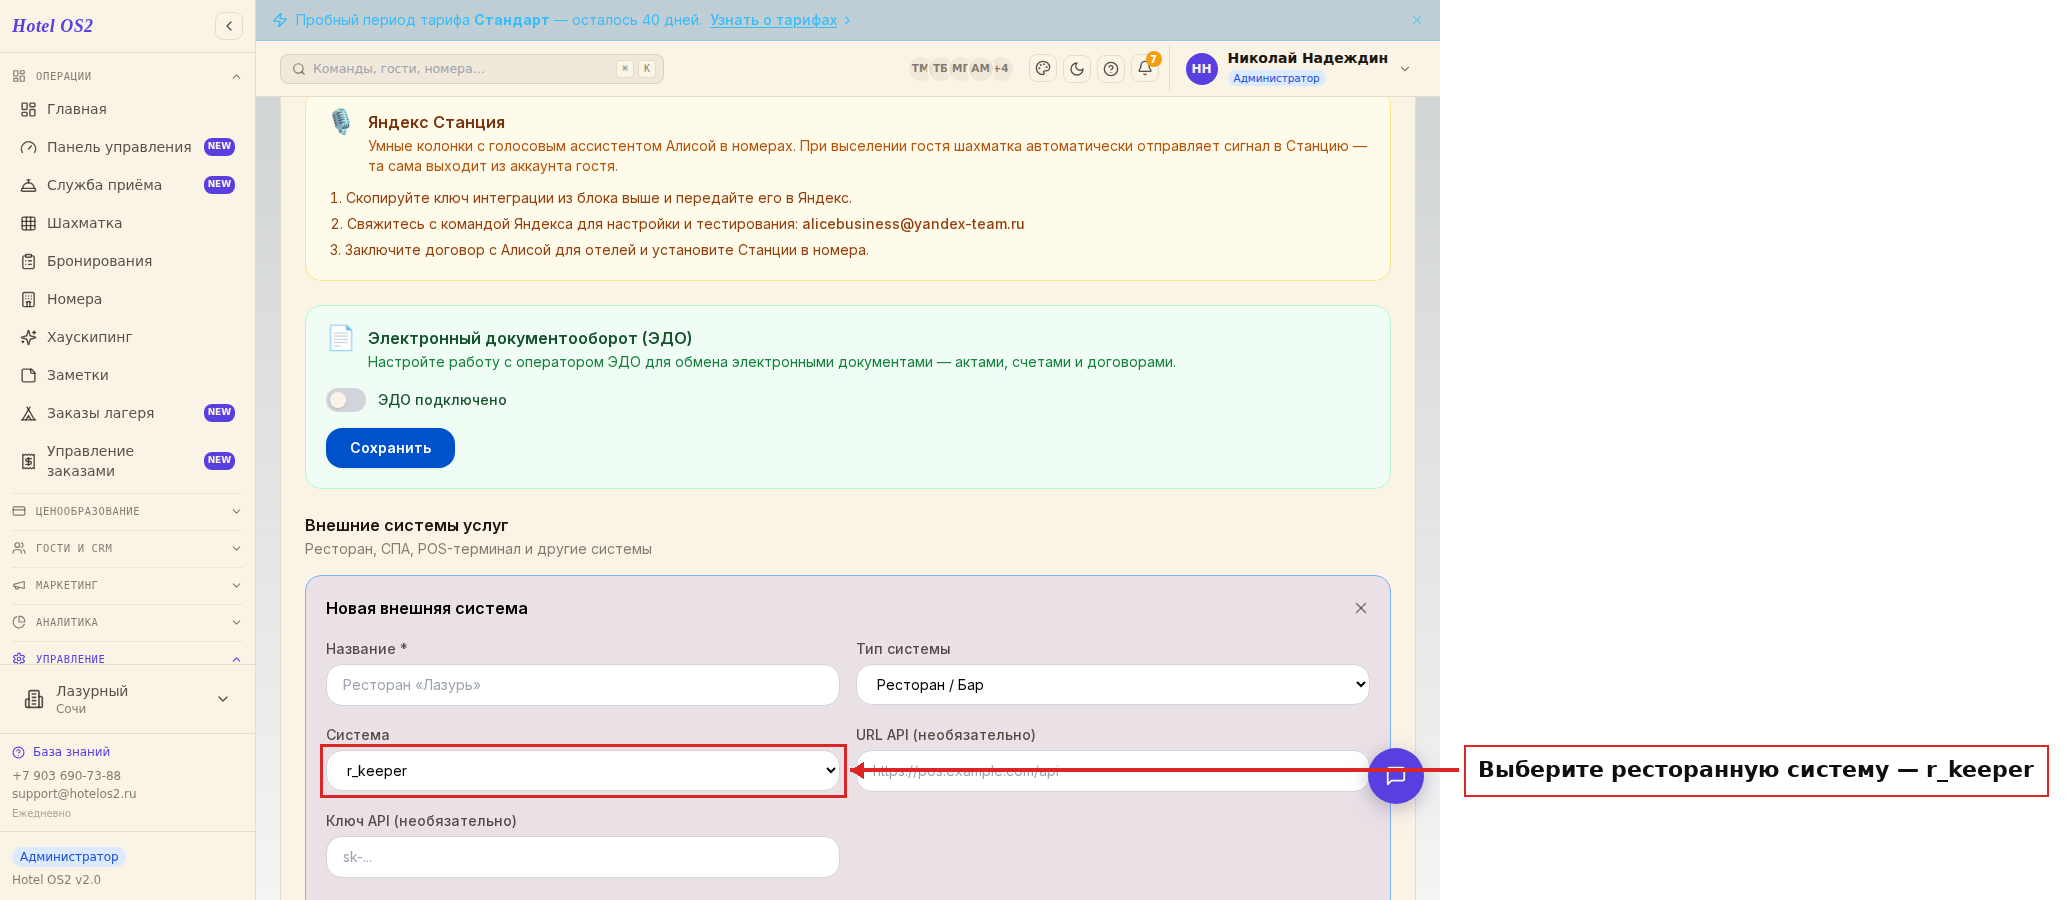Click the Заметки note icon
The image size is (2072, 900).
tap(29, 375)
